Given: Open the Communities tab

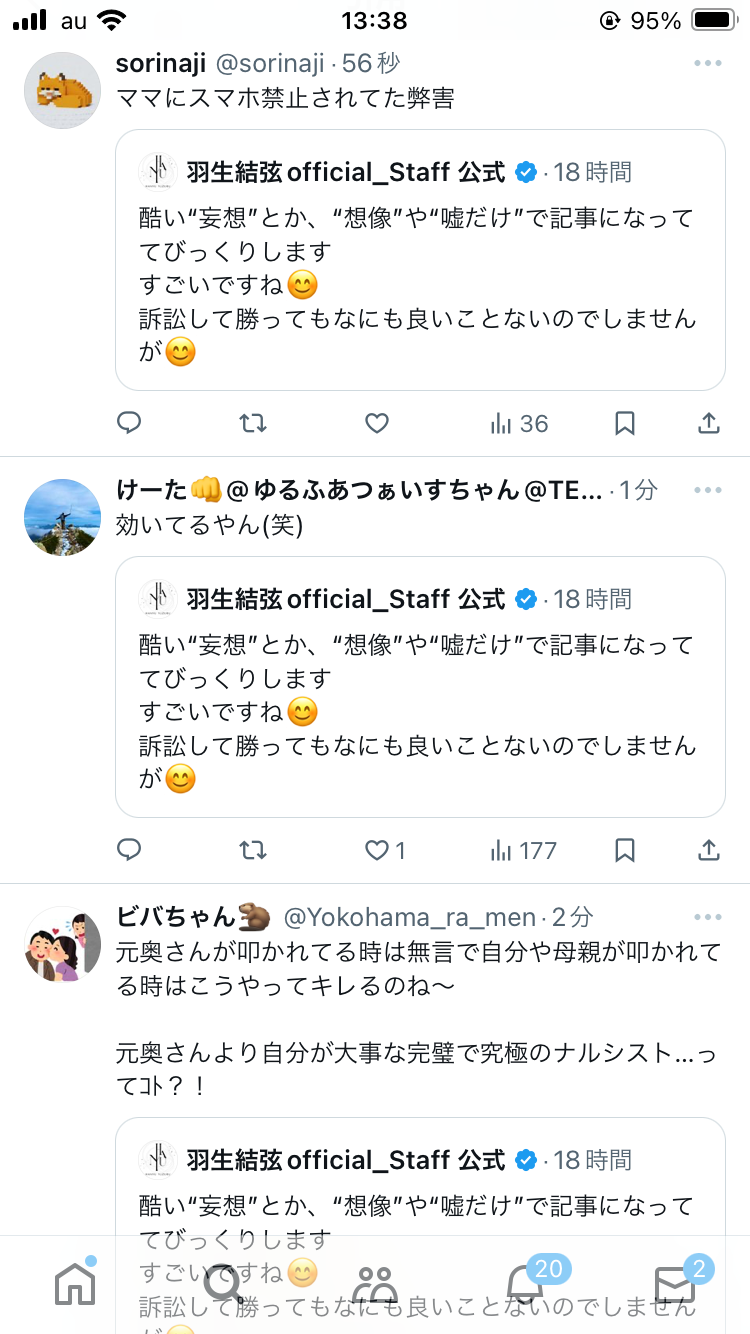Looking at the screenshot, I should point(375,1284).
